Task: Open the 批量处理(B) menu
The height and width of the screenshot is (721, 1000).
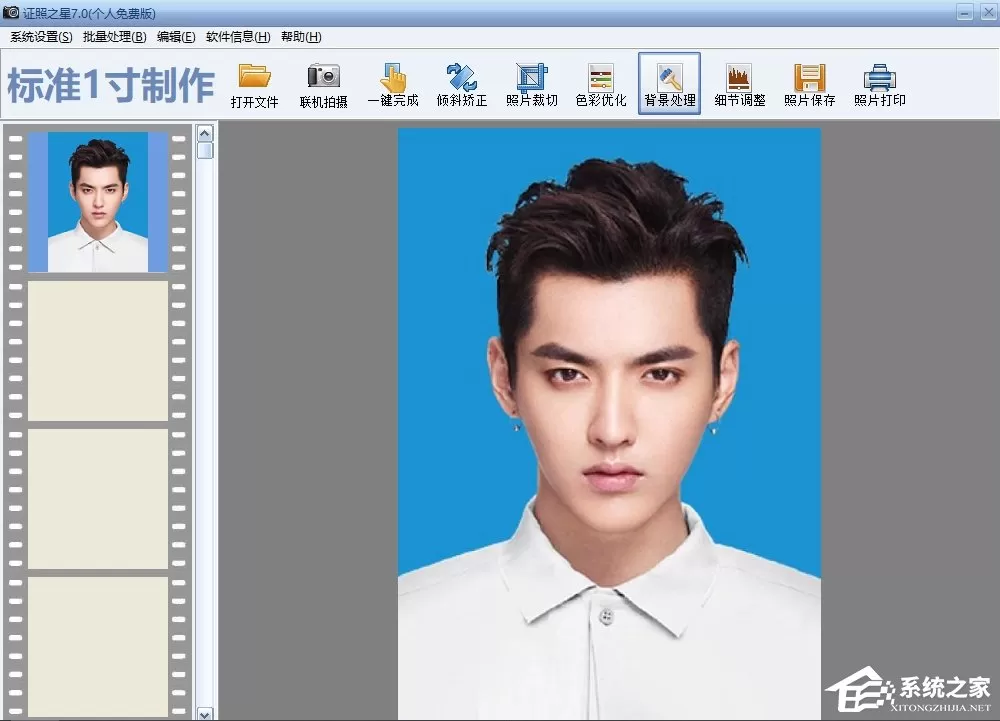Action: point(114,37)
